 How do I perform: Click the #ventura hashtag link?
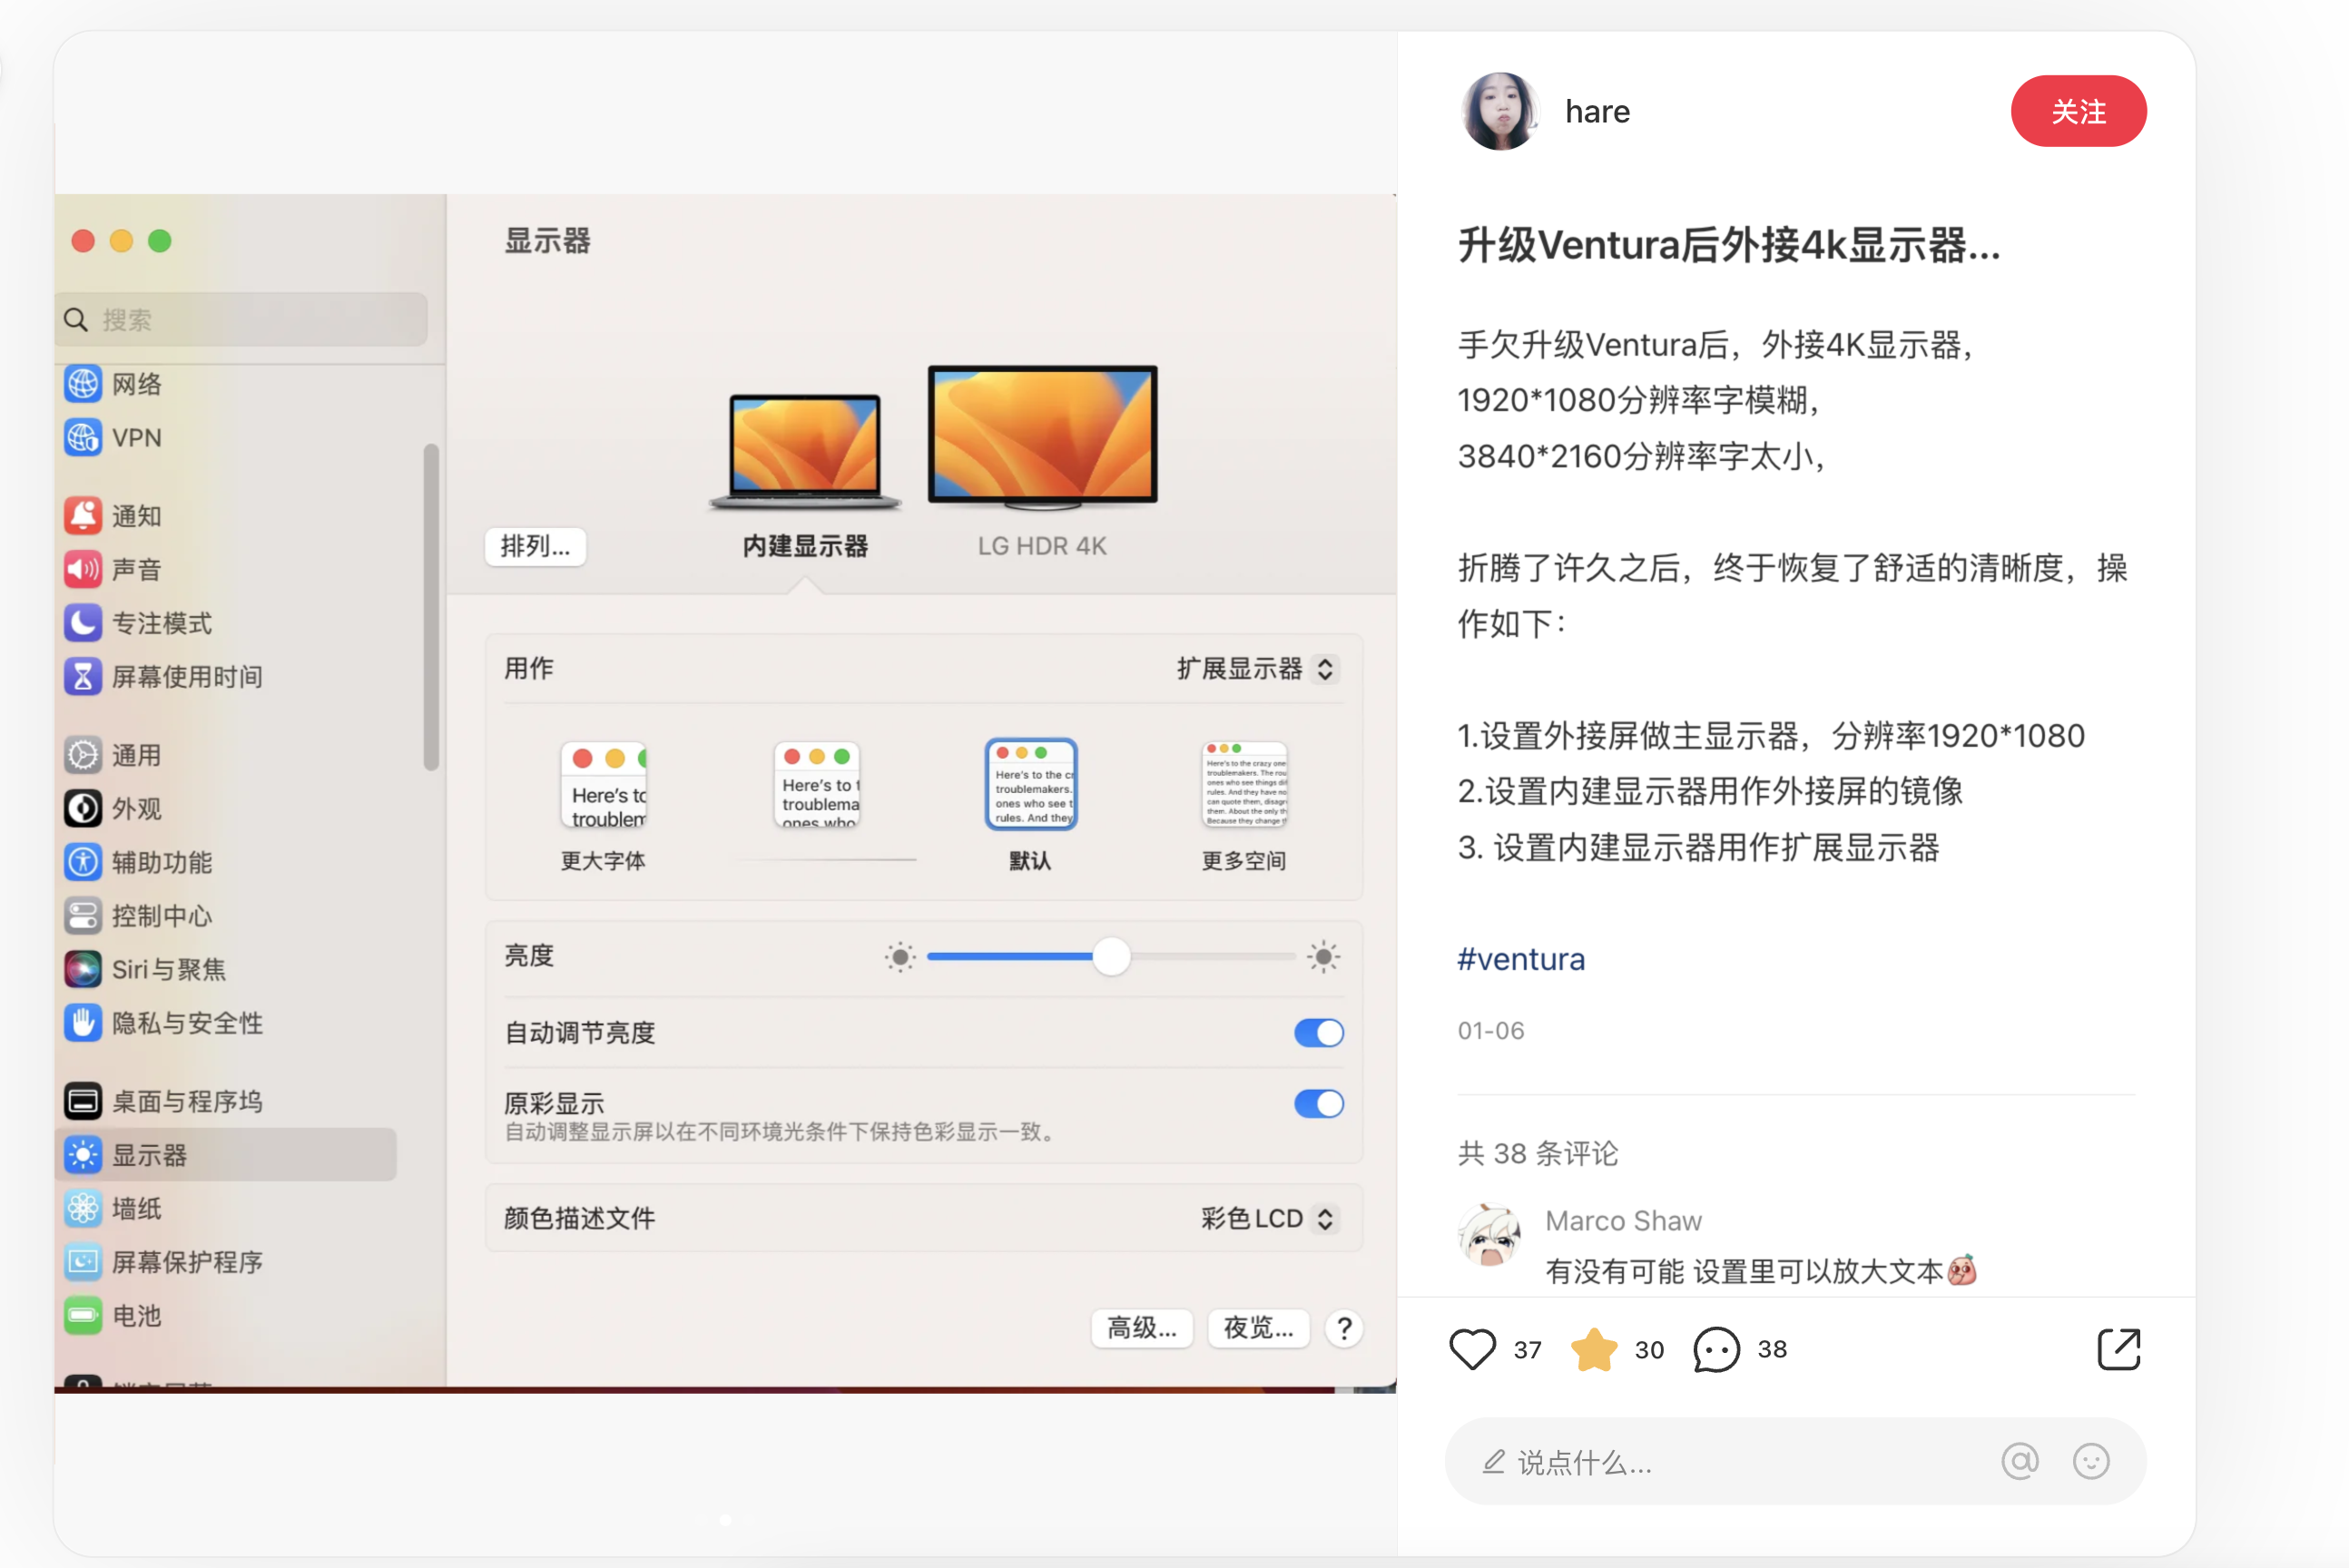(1520, 959)
